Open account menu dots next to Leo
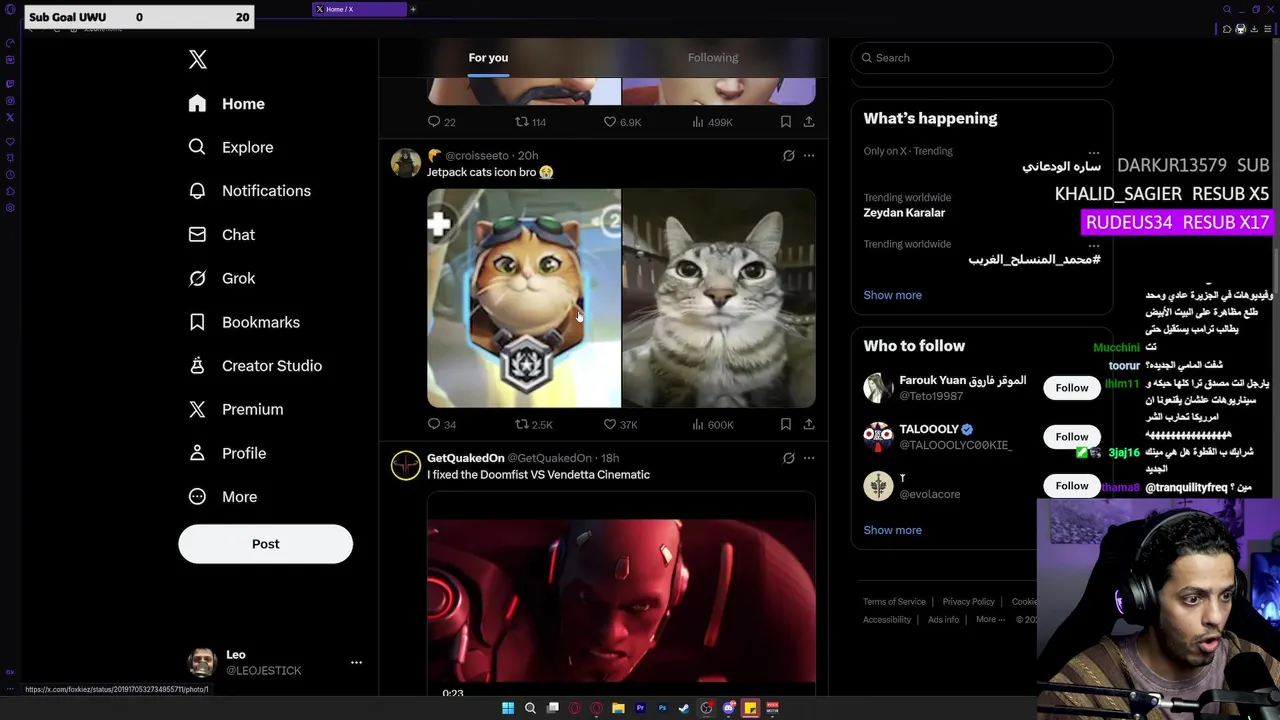 356,662
